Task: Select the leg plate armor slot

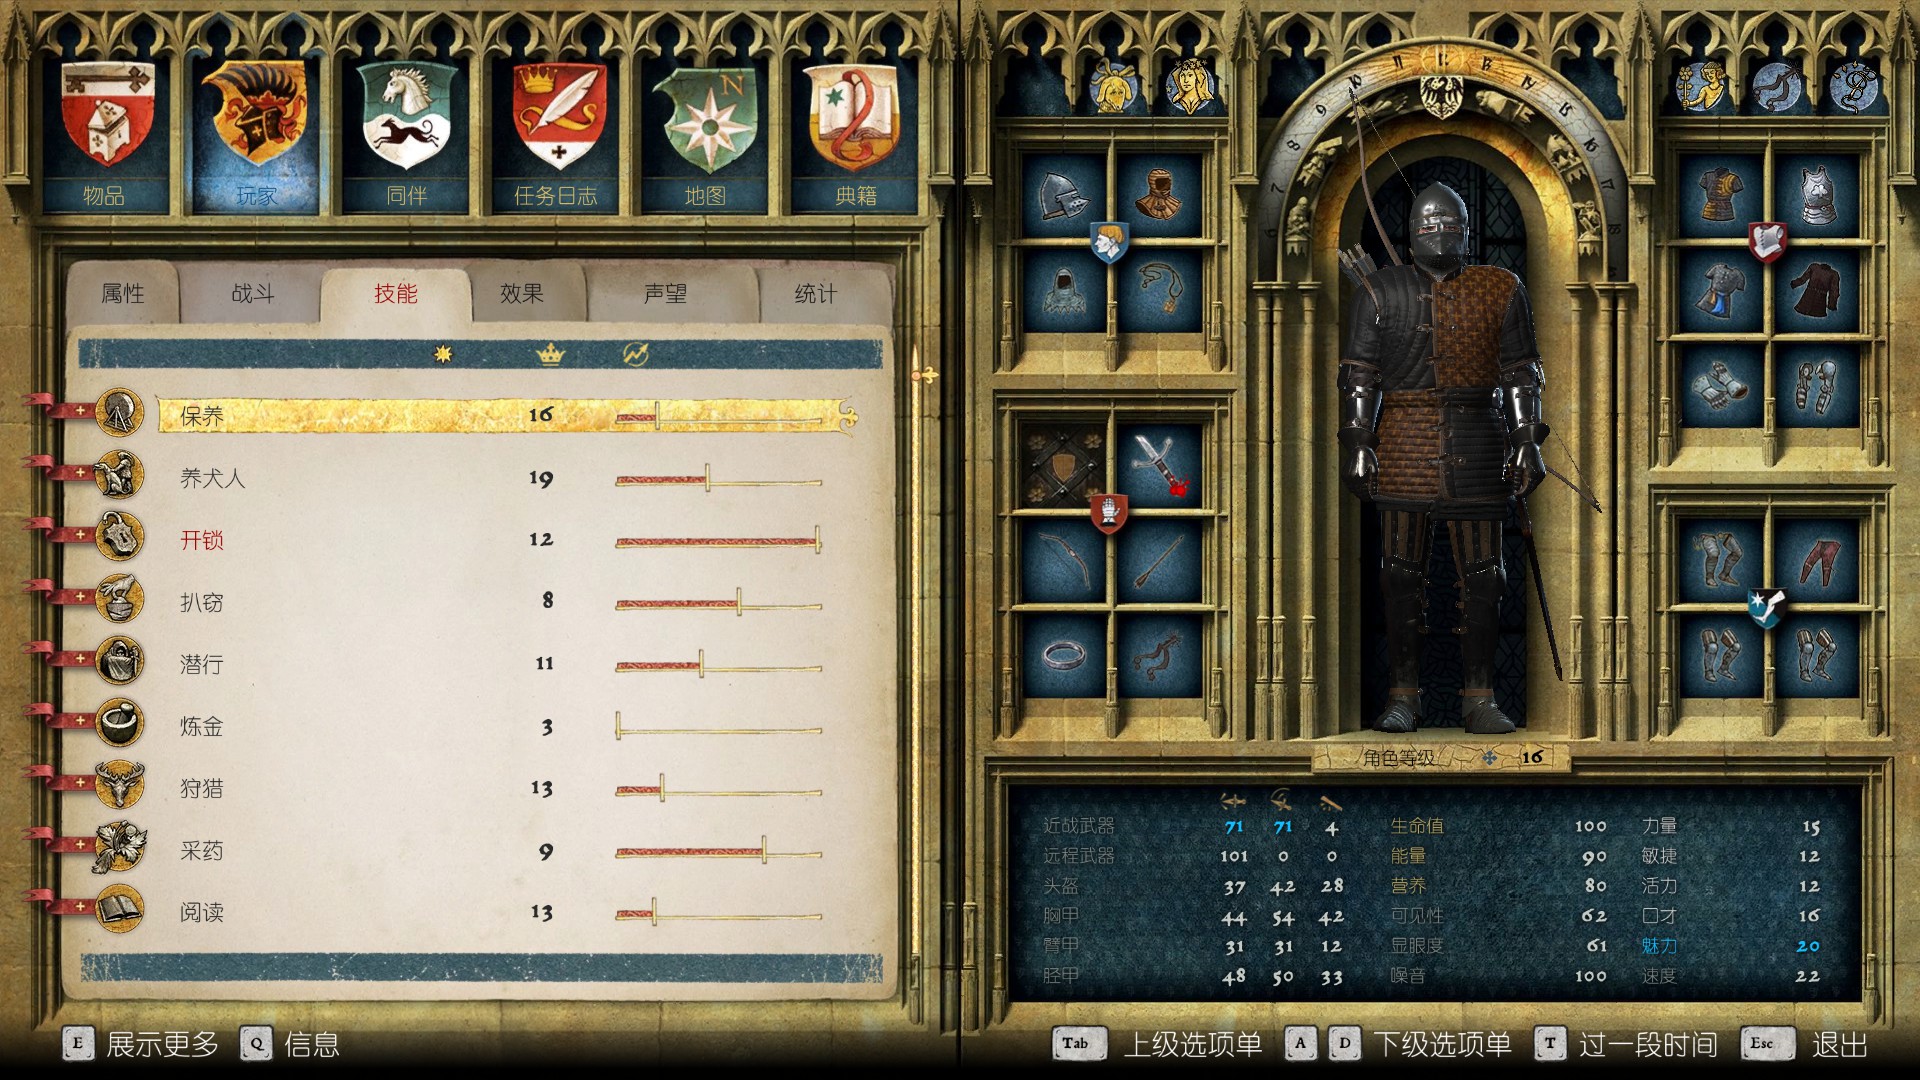Action: pos(1720,561)
